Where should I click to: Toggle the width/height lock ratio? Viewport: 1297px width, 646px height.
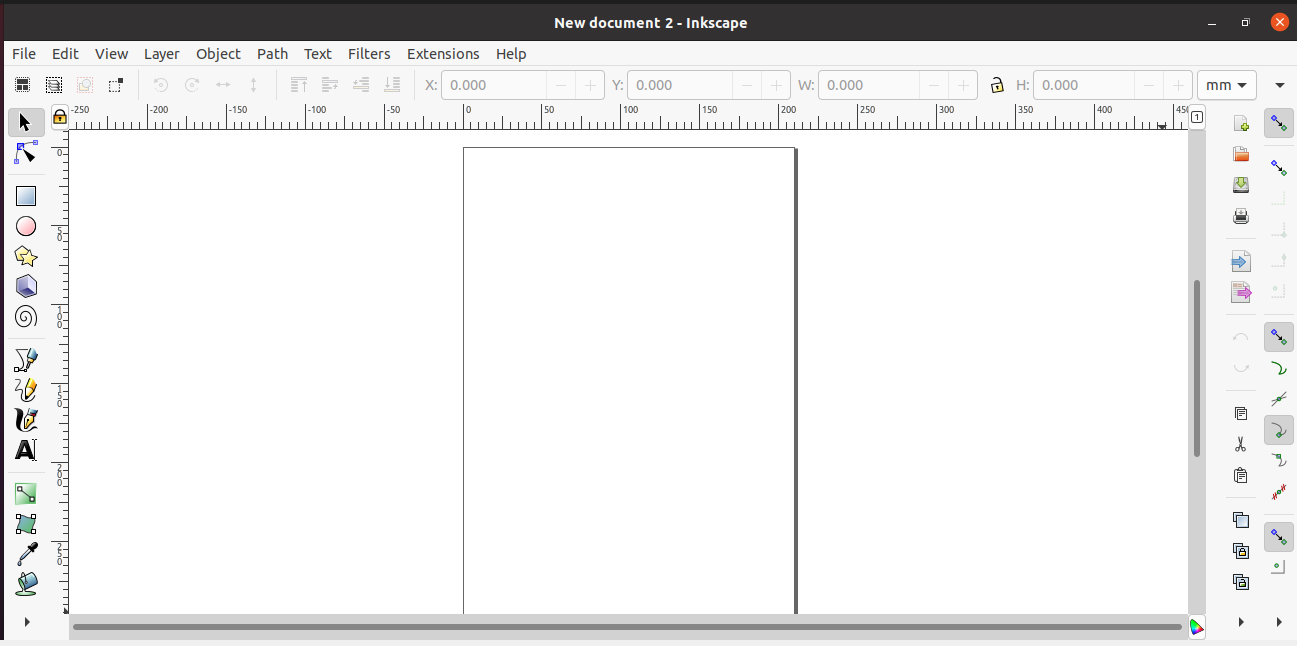point(997,85)
